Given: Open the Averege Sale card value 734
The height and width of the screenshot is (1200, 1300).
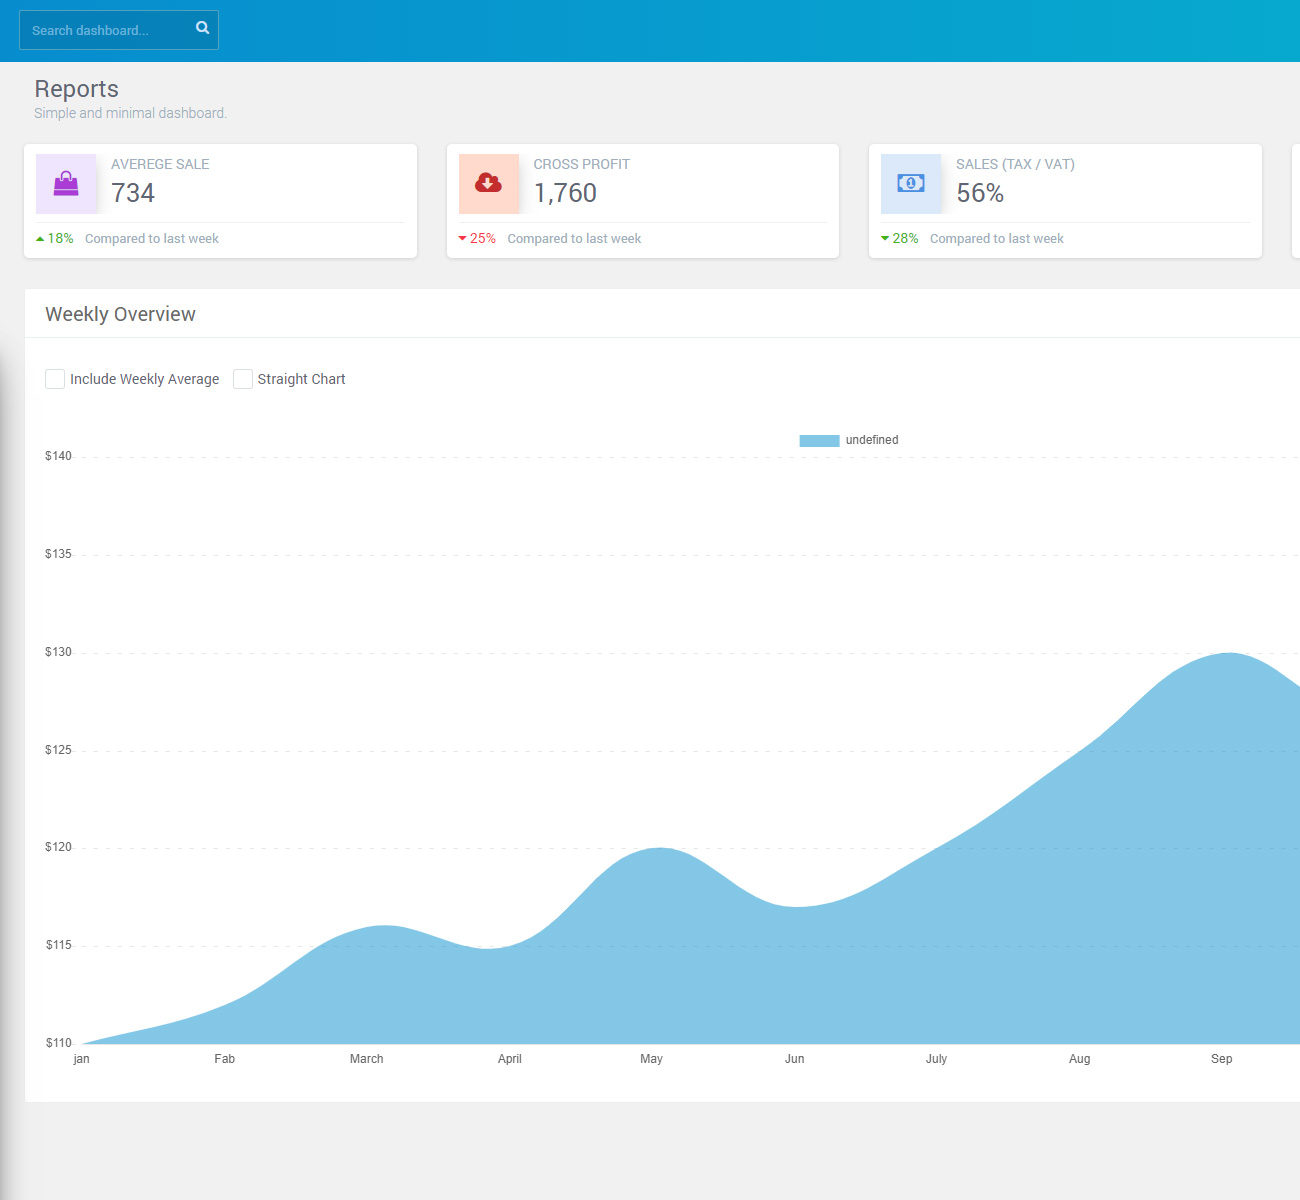Looking at the screenshot, I should [x=133, y=193].
